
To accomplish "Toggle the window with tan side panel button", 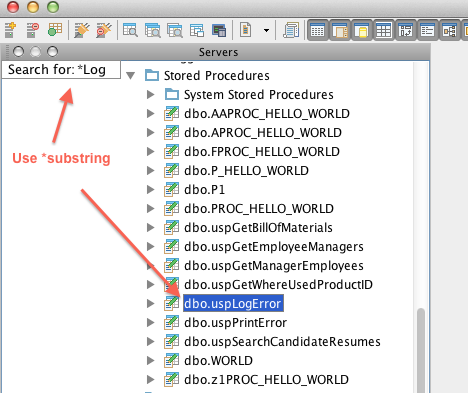I will point(340,30).
